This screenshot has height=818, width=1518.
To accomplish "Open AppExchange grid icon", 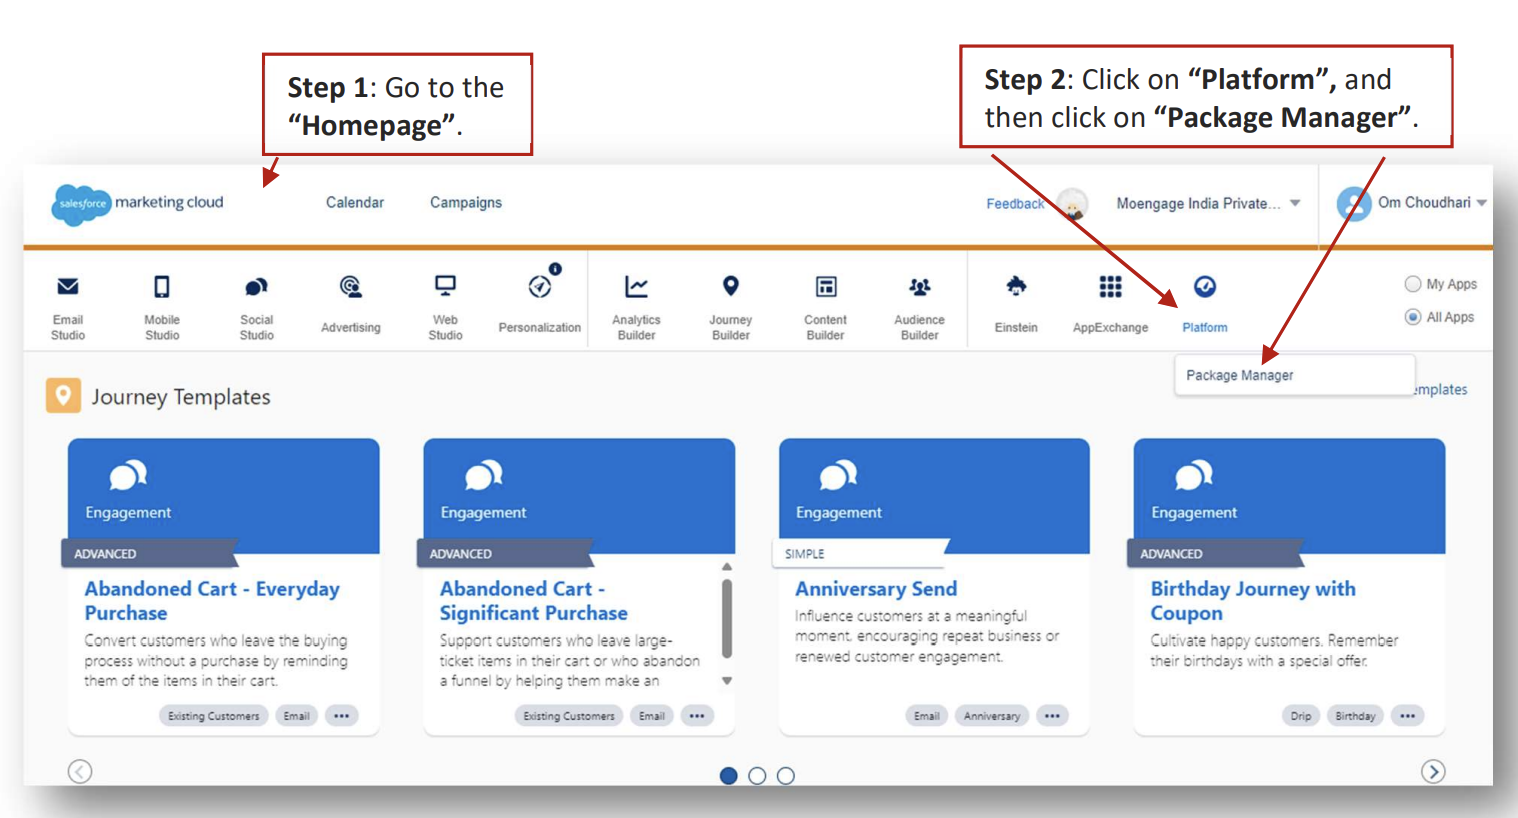I will pos(1110,287).
